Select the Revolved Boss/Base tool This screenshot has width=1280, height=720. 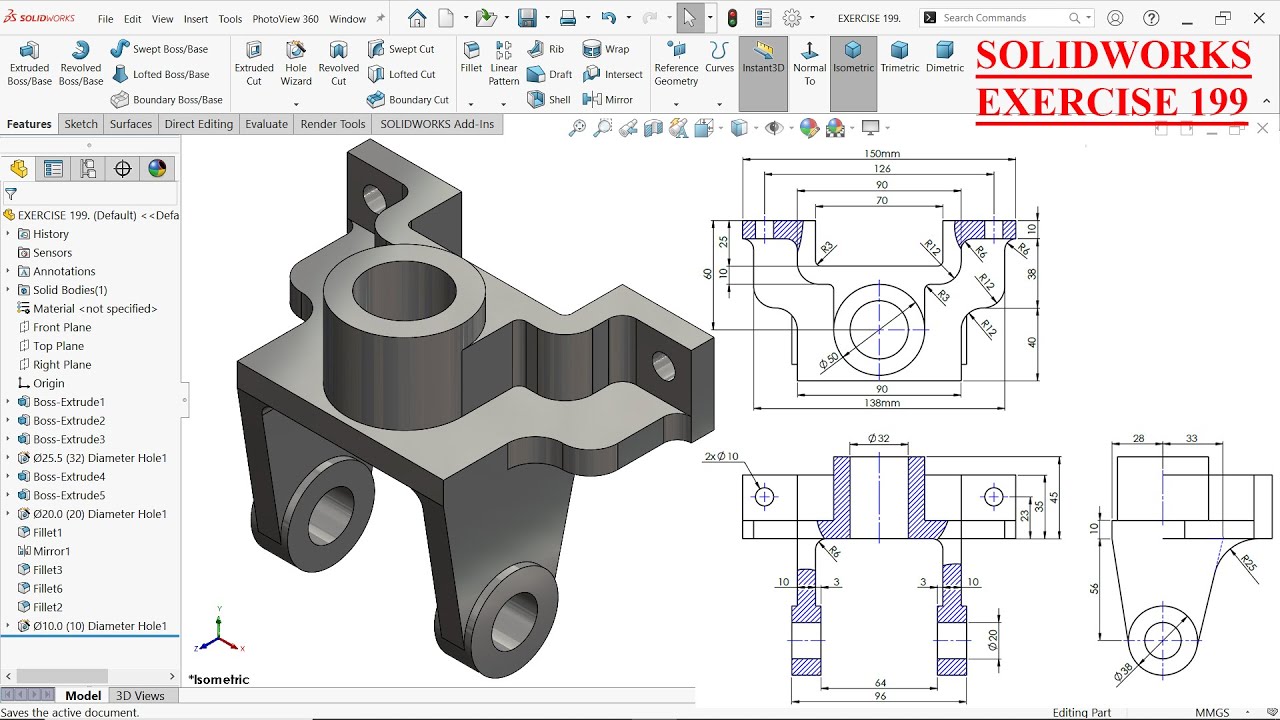coord(80,64)
